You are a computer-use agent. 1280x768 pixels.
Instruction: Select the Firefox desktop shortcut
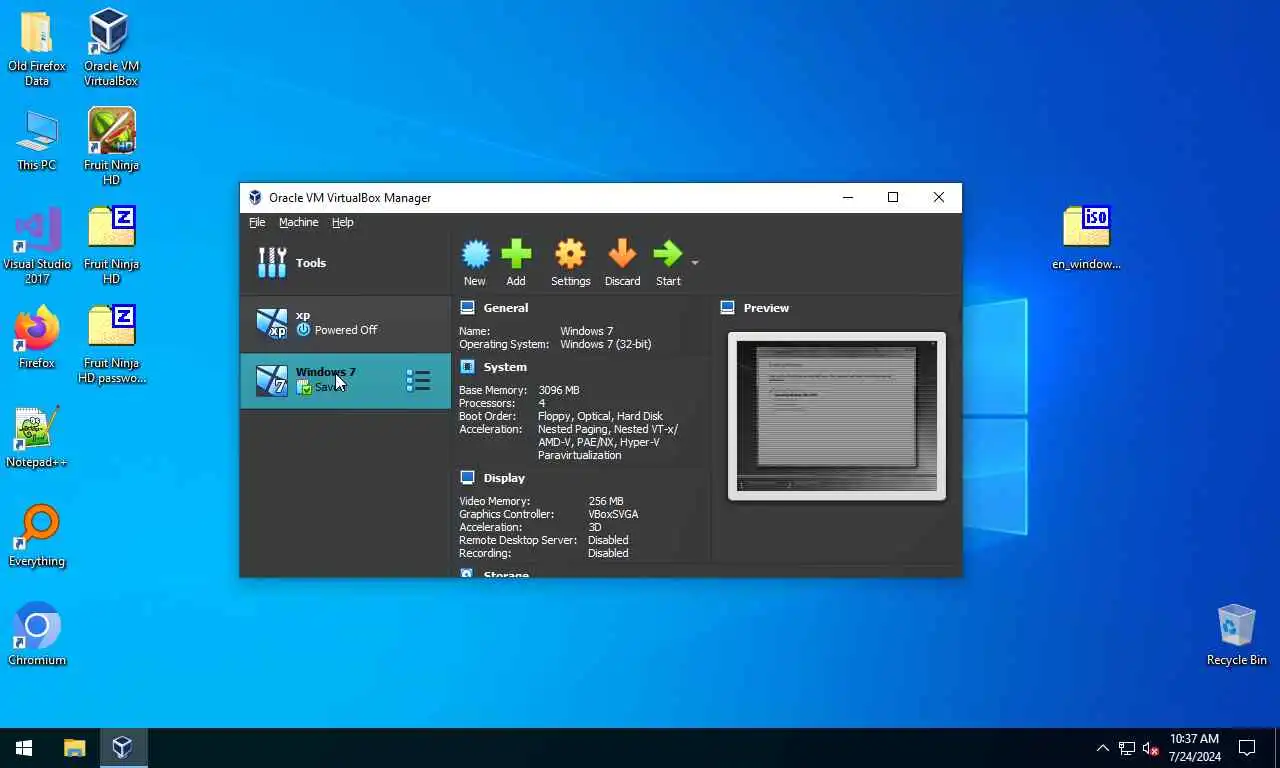pos(37,338)
